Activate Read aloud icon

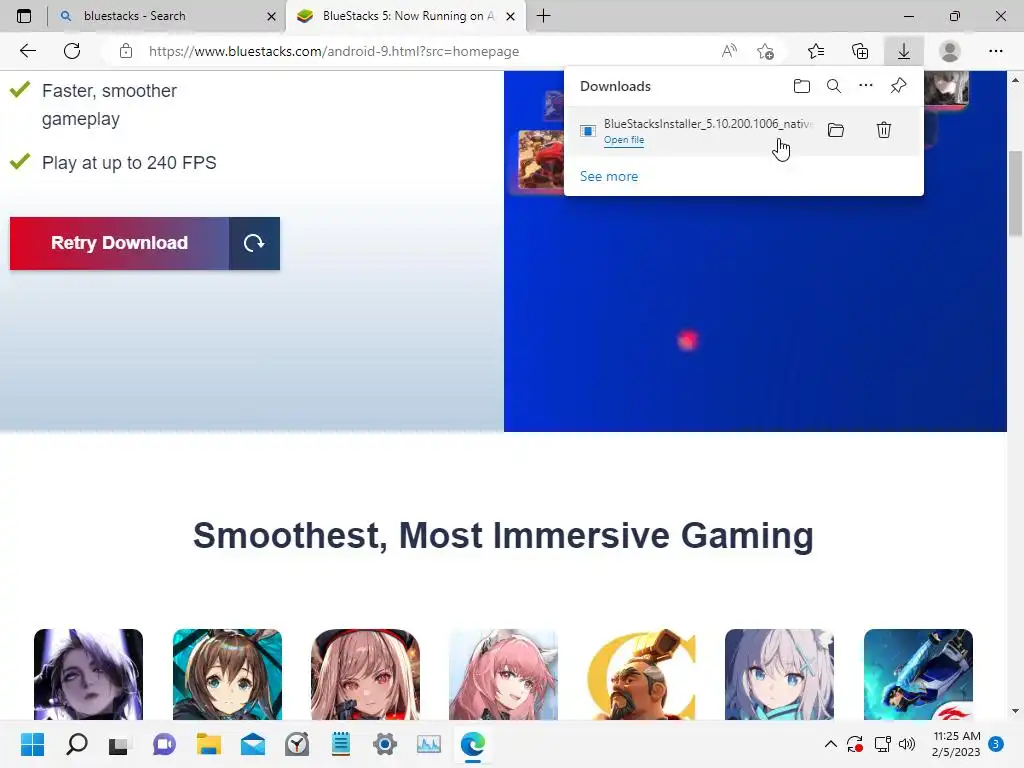[729, 51]
